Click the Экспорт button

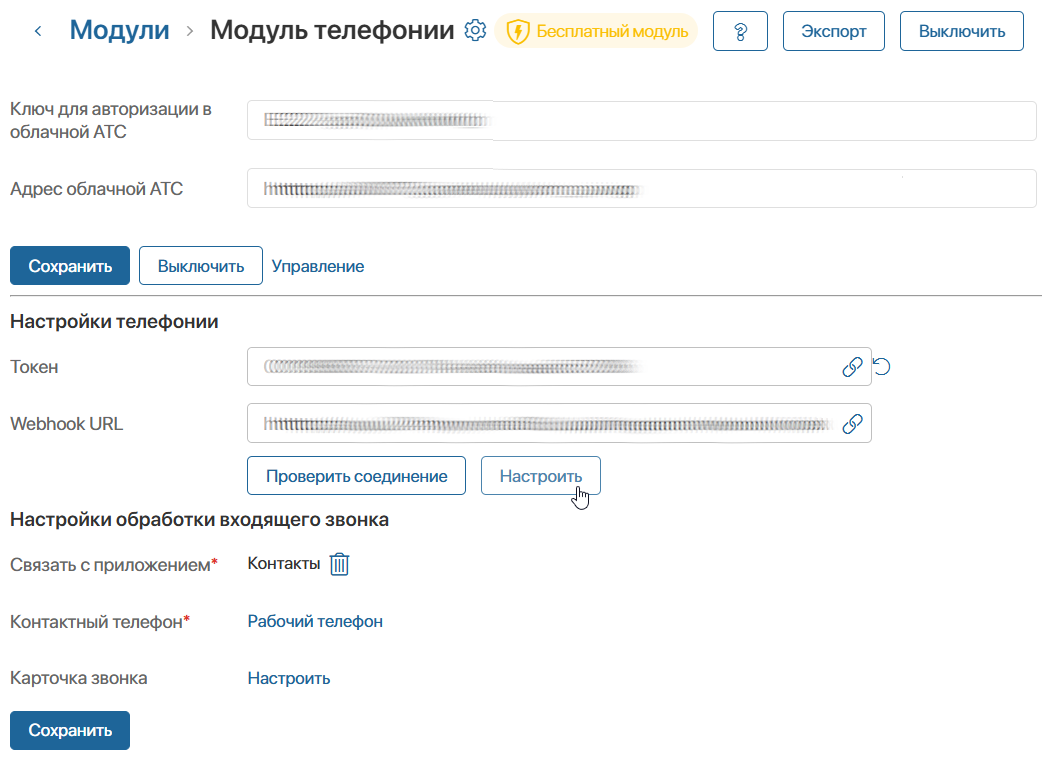(x=833, y=31)
